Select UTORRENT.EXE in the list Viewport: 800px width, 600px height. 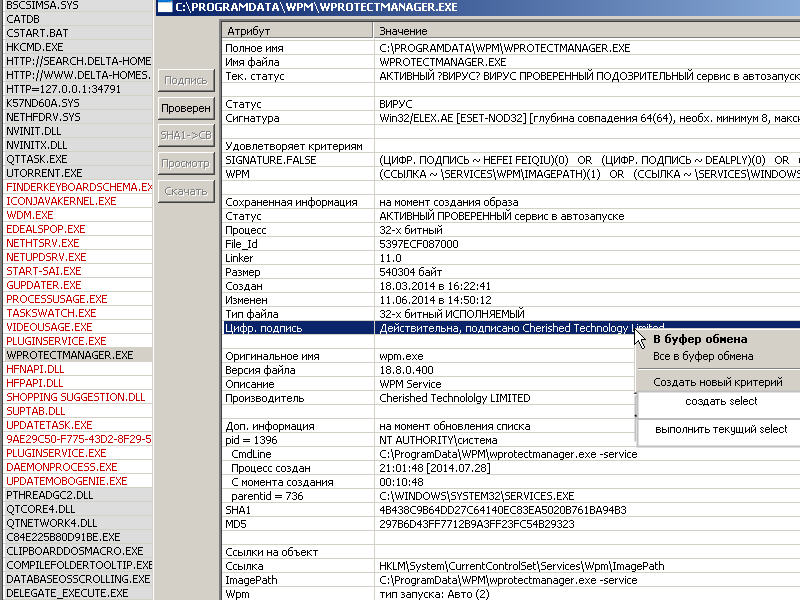coord(44,173)
